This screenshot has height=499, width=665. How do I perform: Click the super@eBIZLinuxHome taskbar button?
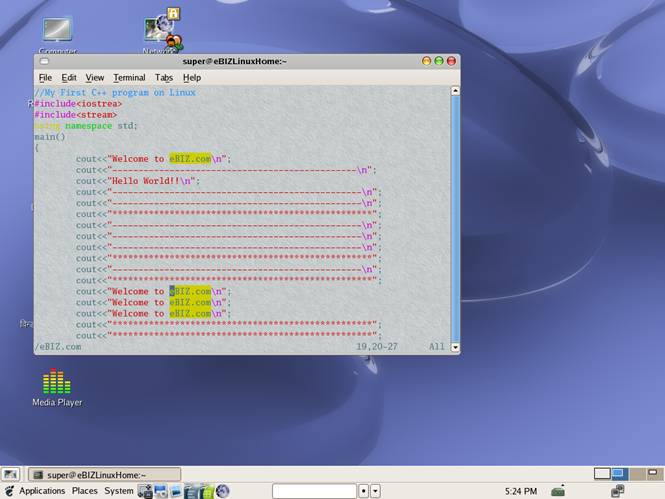(103, 474)
